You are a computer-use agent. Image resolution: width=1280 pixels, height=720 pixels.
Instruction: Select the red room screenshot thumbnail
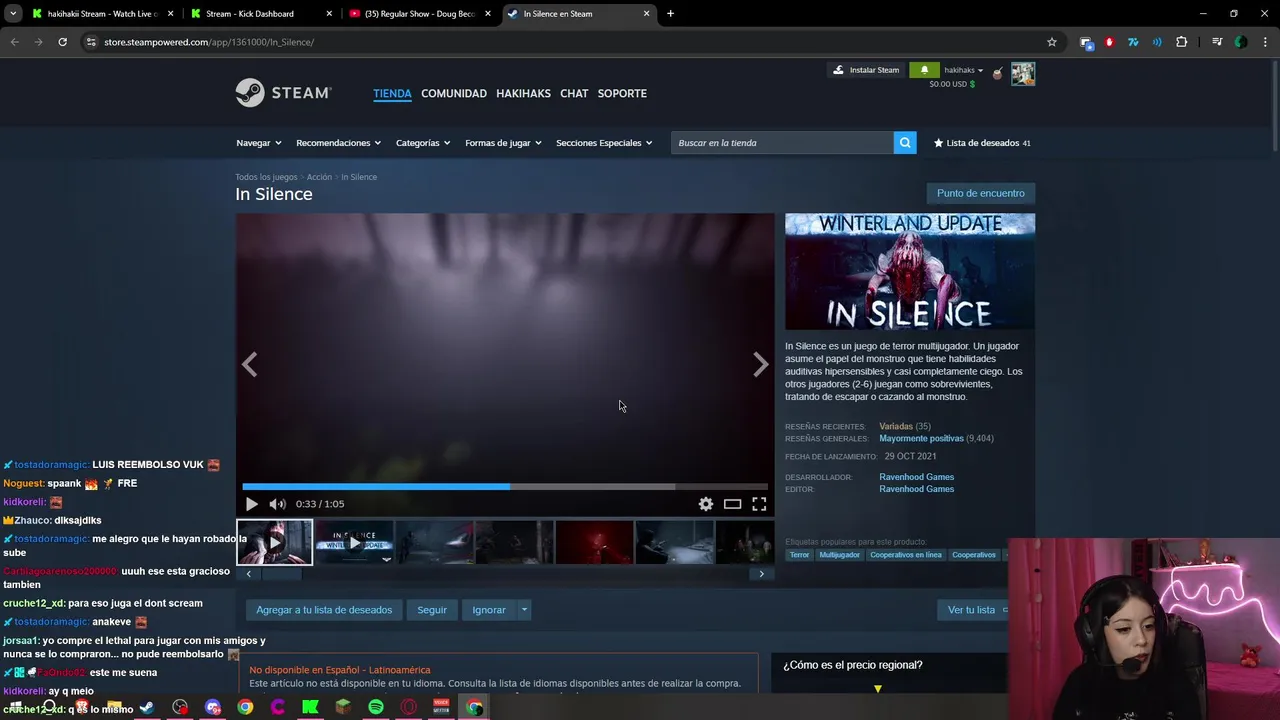pos(594,542)
